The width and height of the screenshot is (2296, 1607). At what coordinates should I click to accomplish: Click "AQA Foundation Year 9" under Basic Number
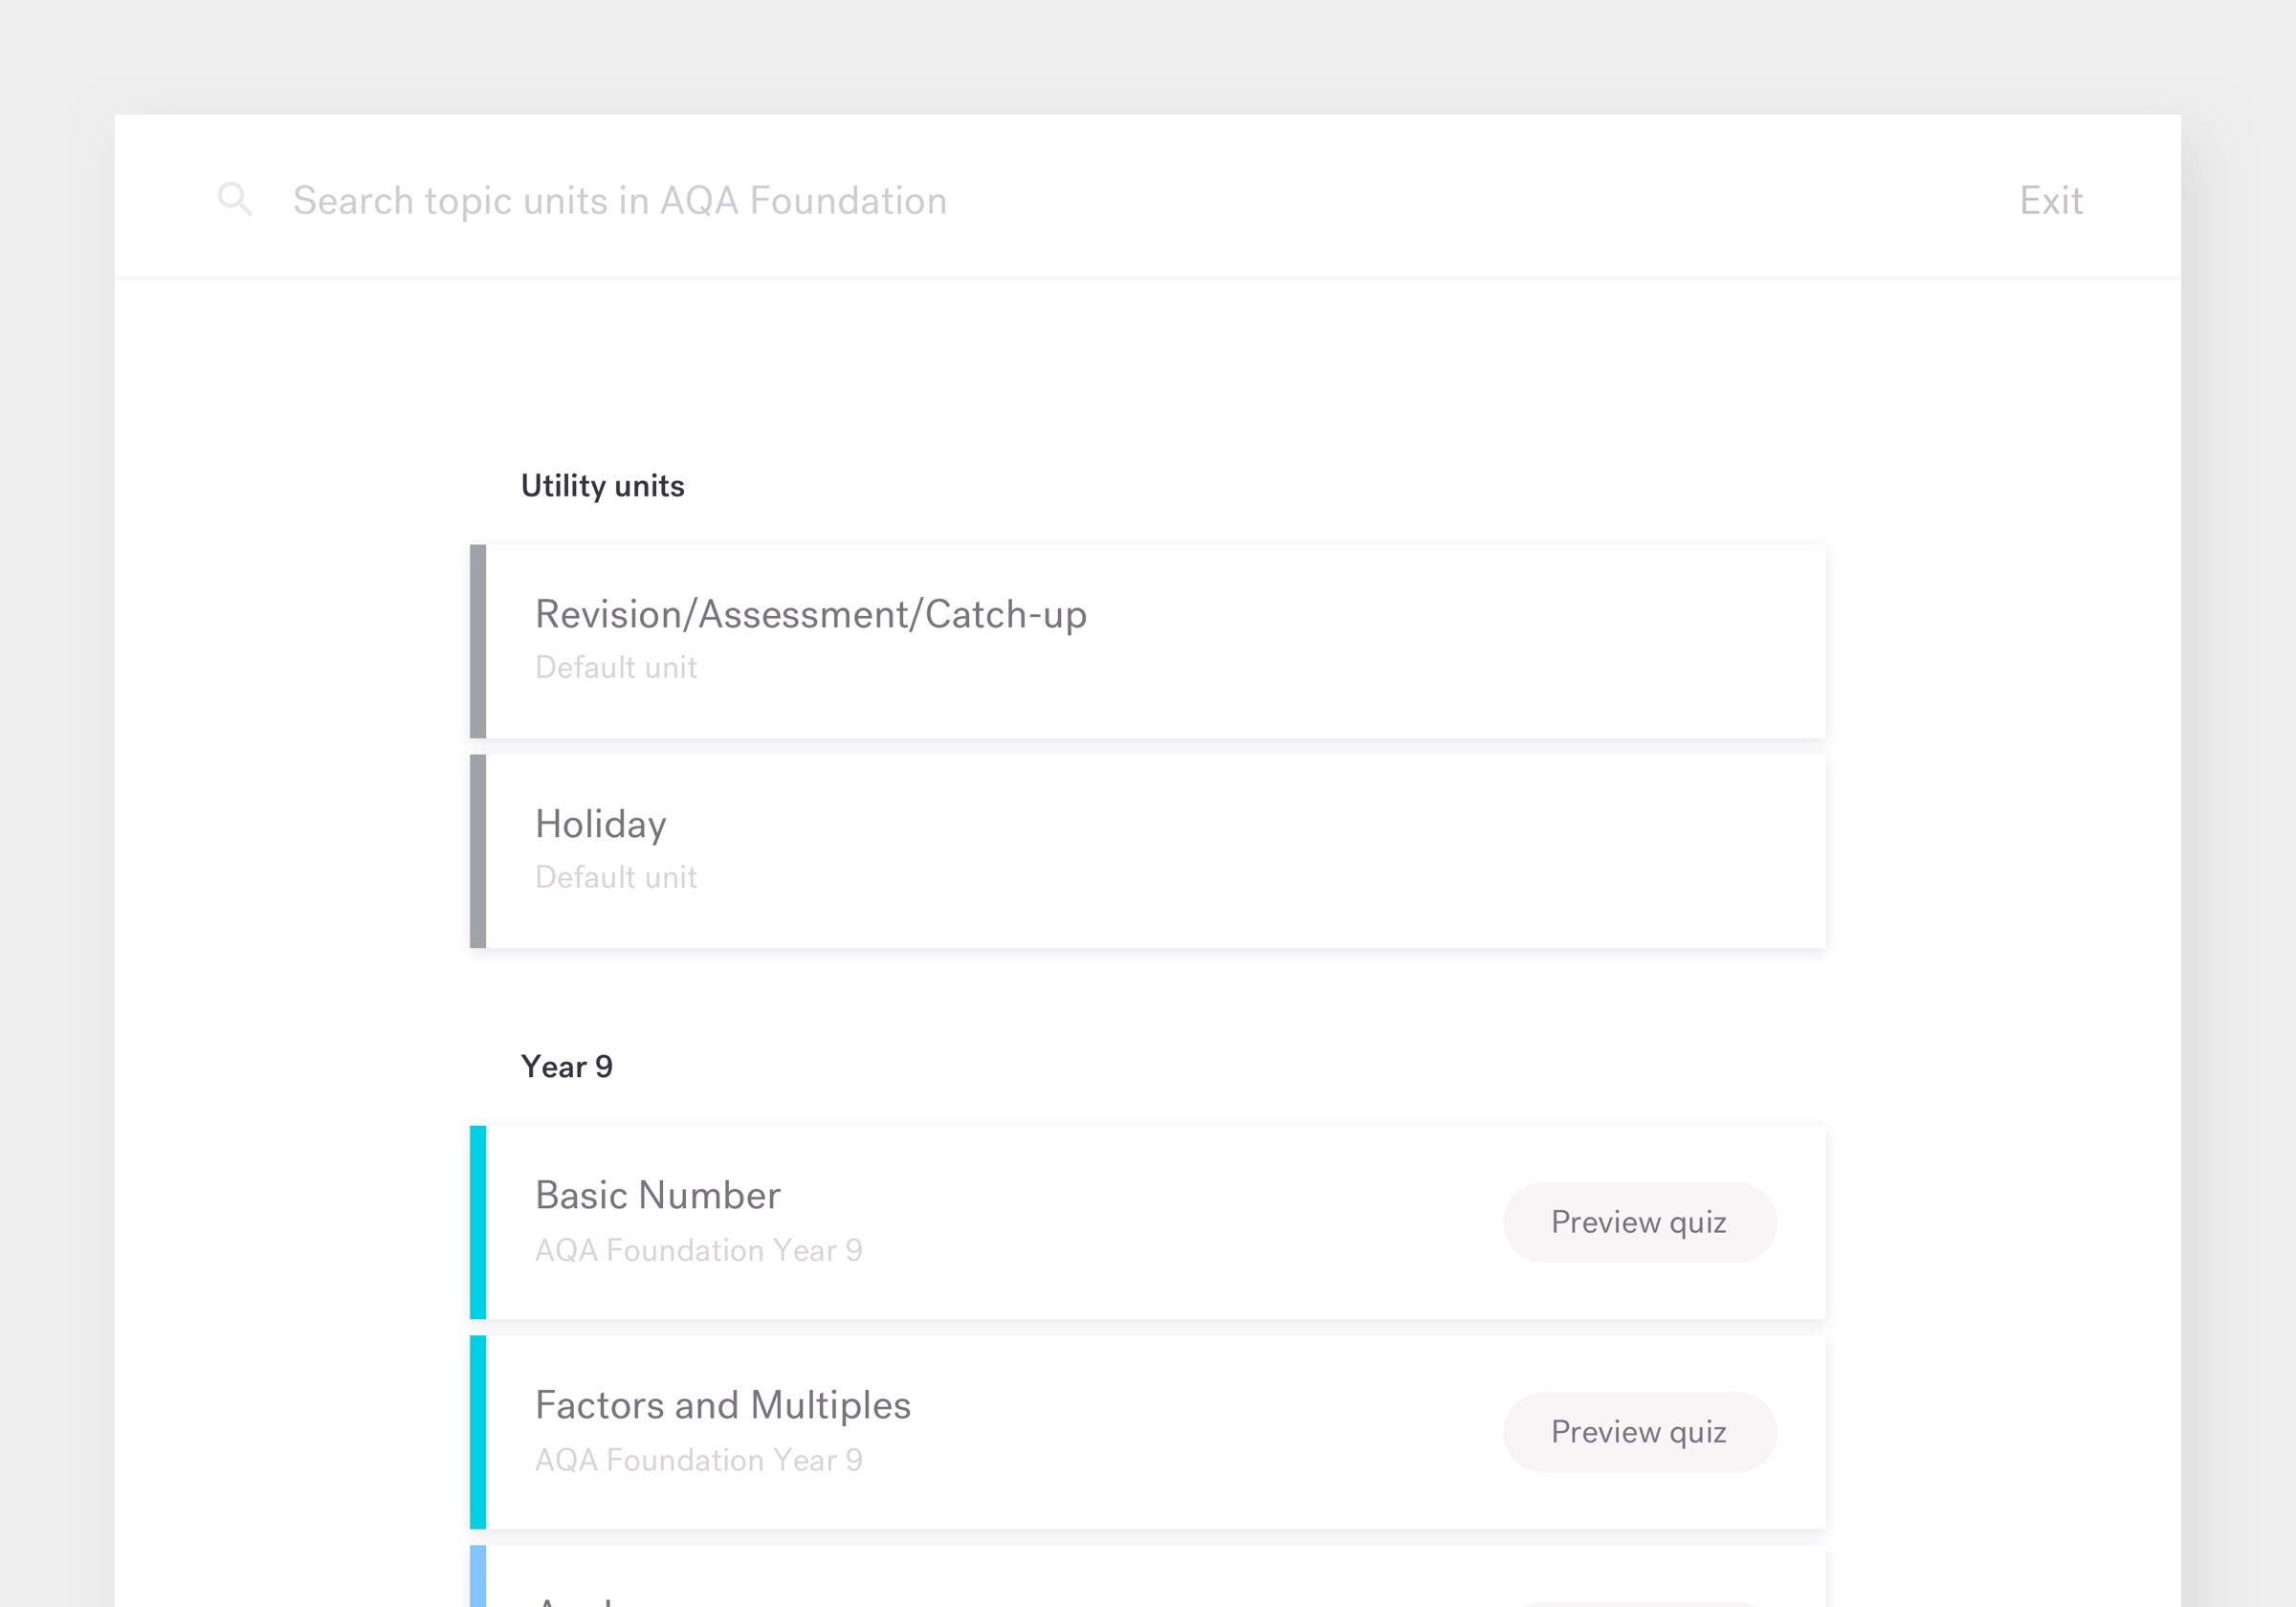(698, 1250)
